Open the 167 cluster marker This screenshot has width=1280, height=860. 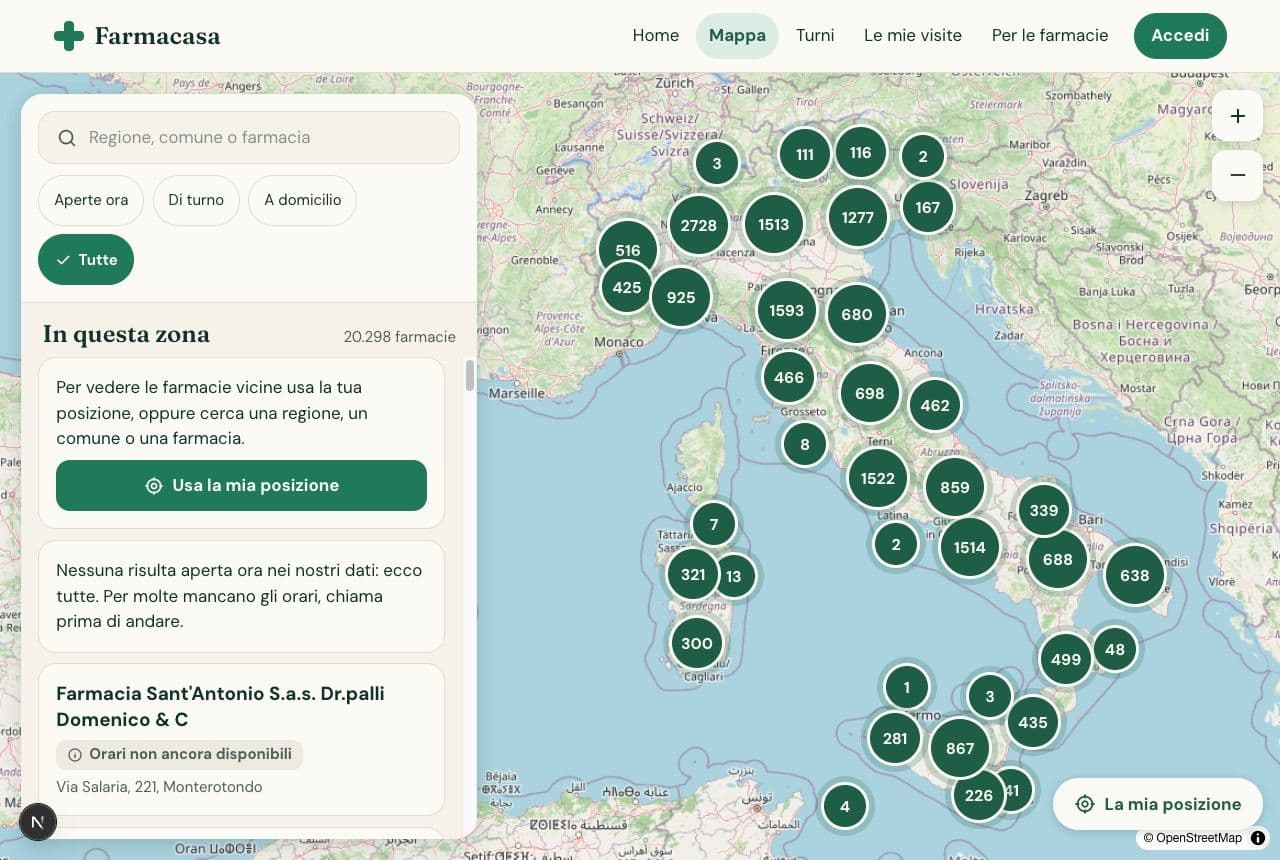coord(928,207)
